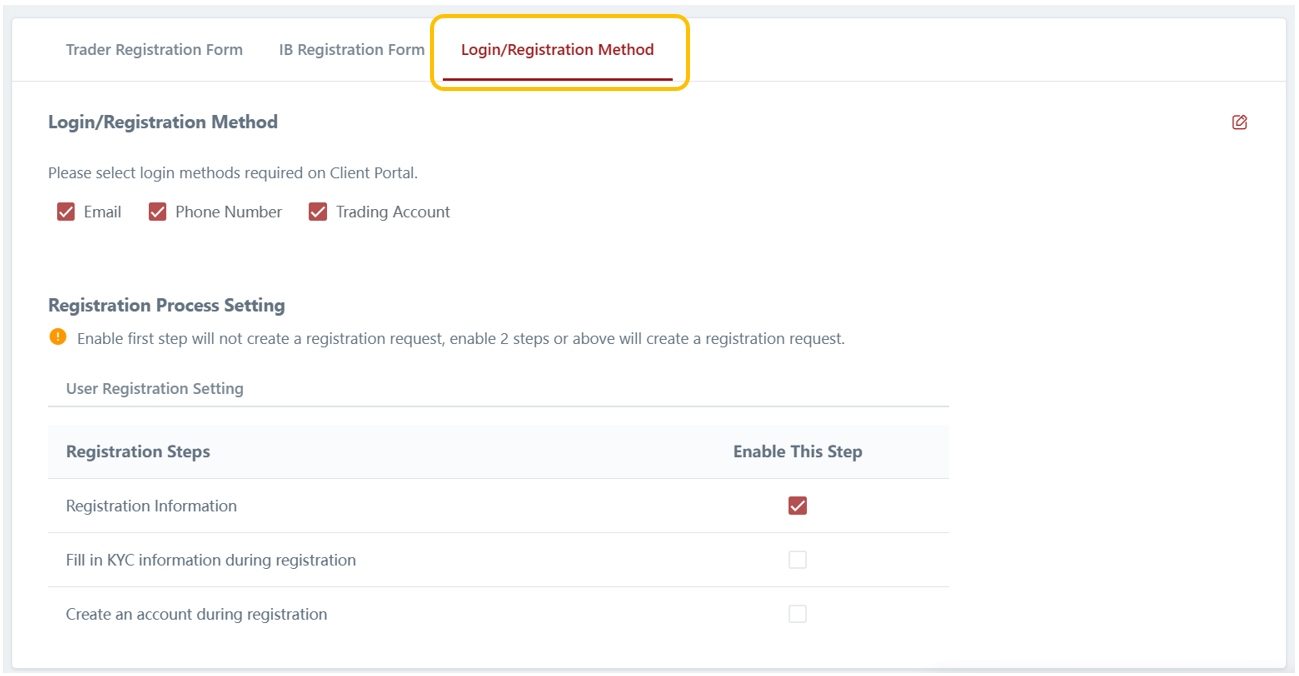The width and height of the screenshot is (1299, 676).
Task: Uncheck Registration Information step checkbox
Action: click(x=797, y=506)
